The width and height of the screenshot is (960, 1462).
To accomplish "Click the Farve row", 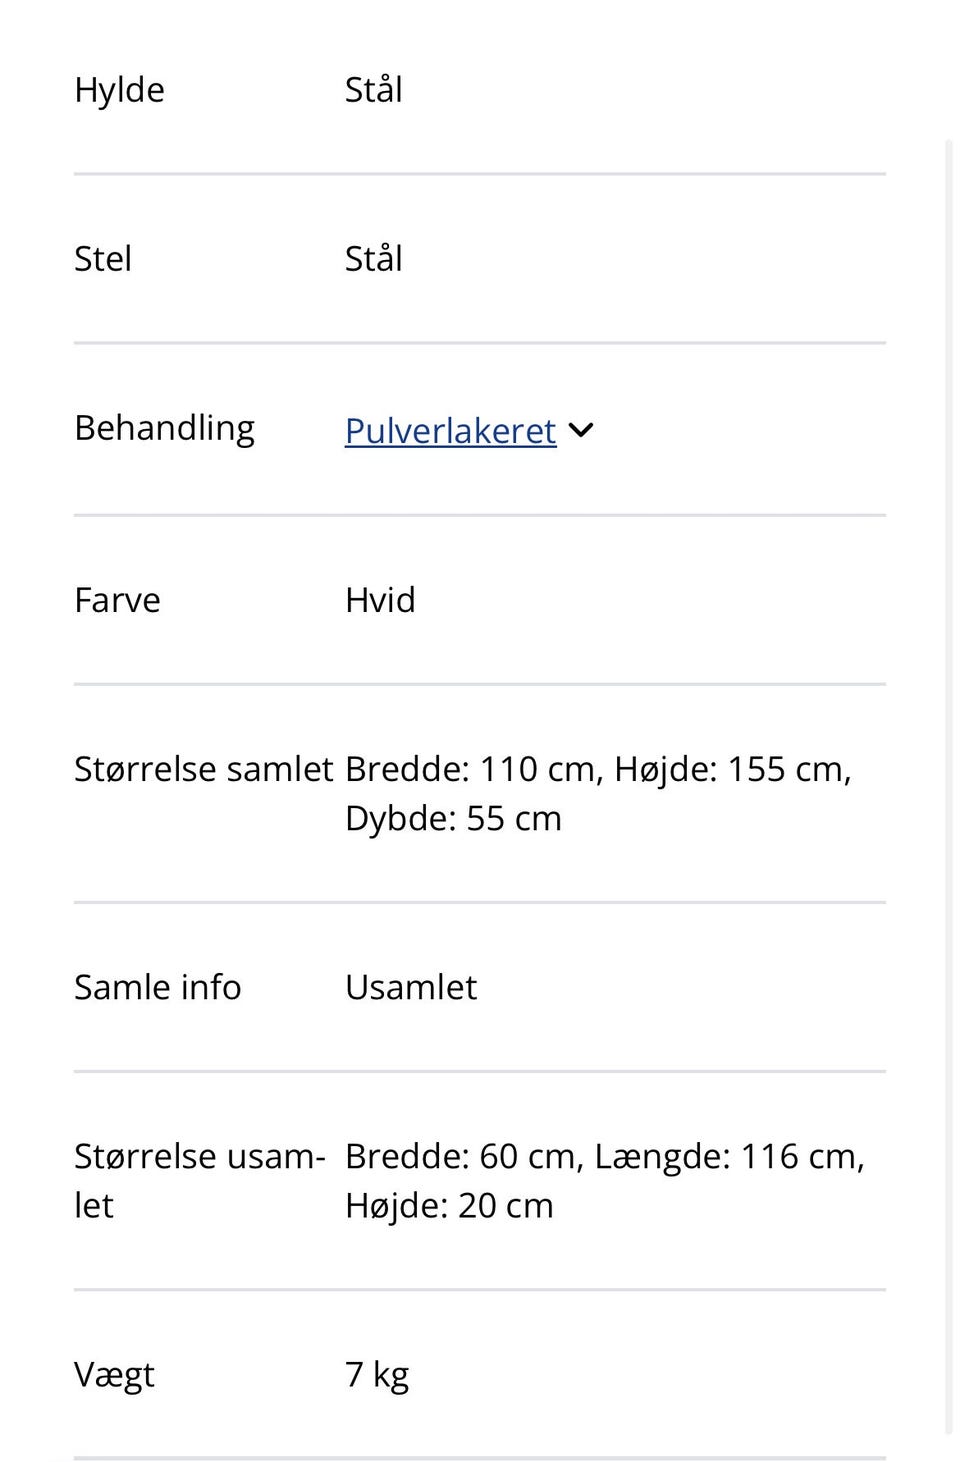I will click(117, 599).
